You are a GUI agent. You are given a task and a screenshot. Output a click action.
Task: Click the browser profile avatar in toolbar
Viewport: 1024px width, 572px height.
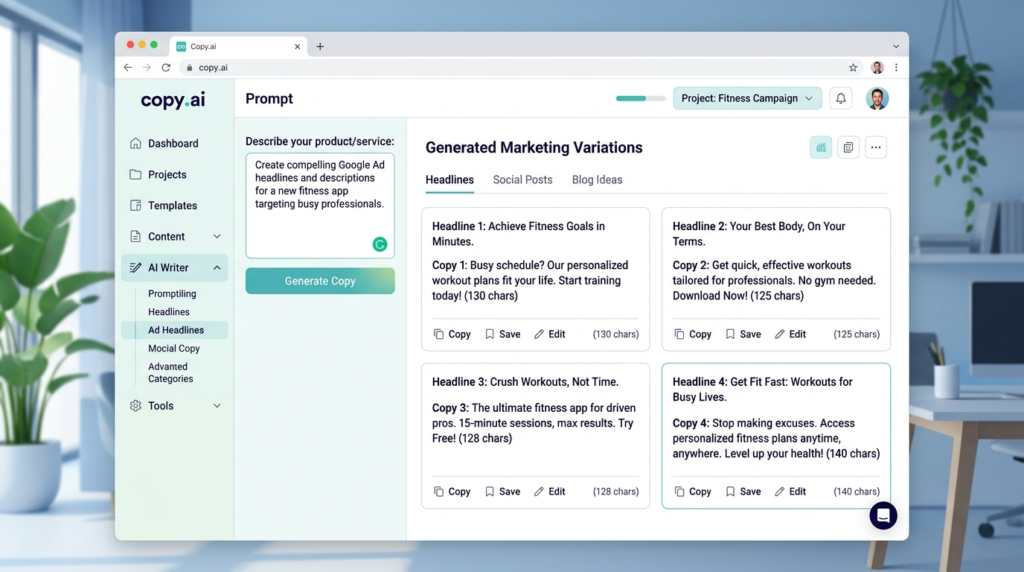point(877,67)
